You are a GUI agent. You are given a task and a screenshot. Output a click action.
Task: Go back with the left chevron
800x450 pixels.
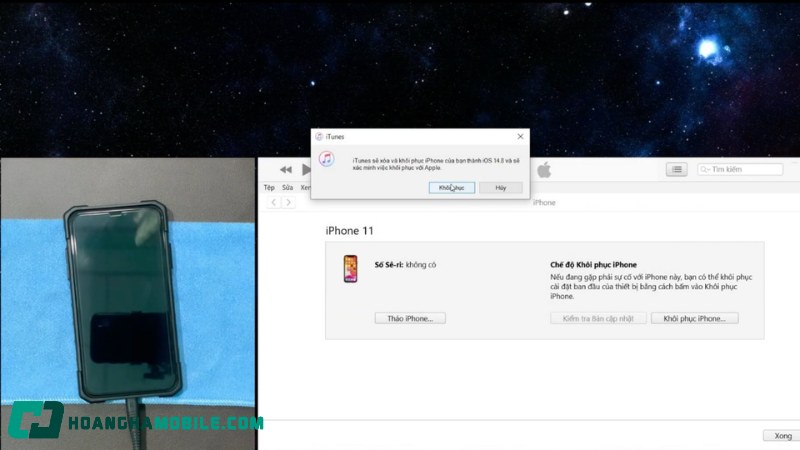pyautogui.click(x=274, y=203)
